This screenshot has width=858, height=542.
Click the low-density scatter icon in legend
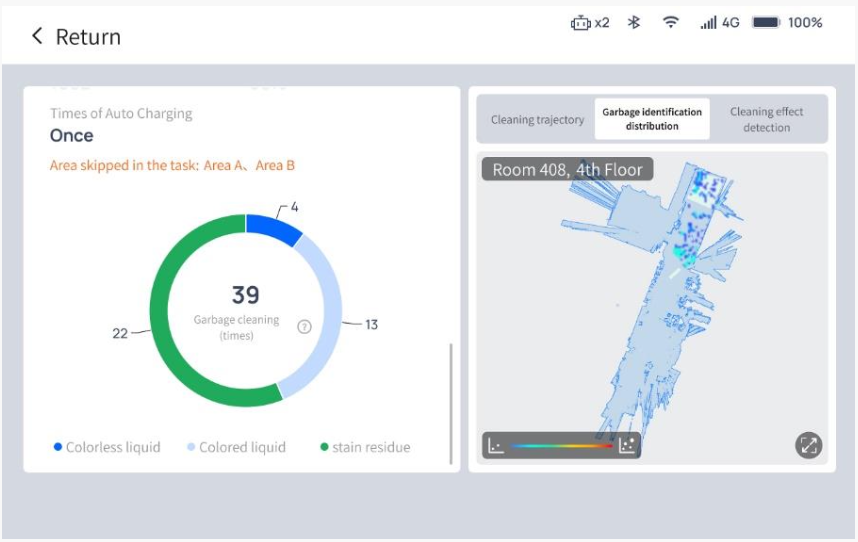tap(495, 446)
